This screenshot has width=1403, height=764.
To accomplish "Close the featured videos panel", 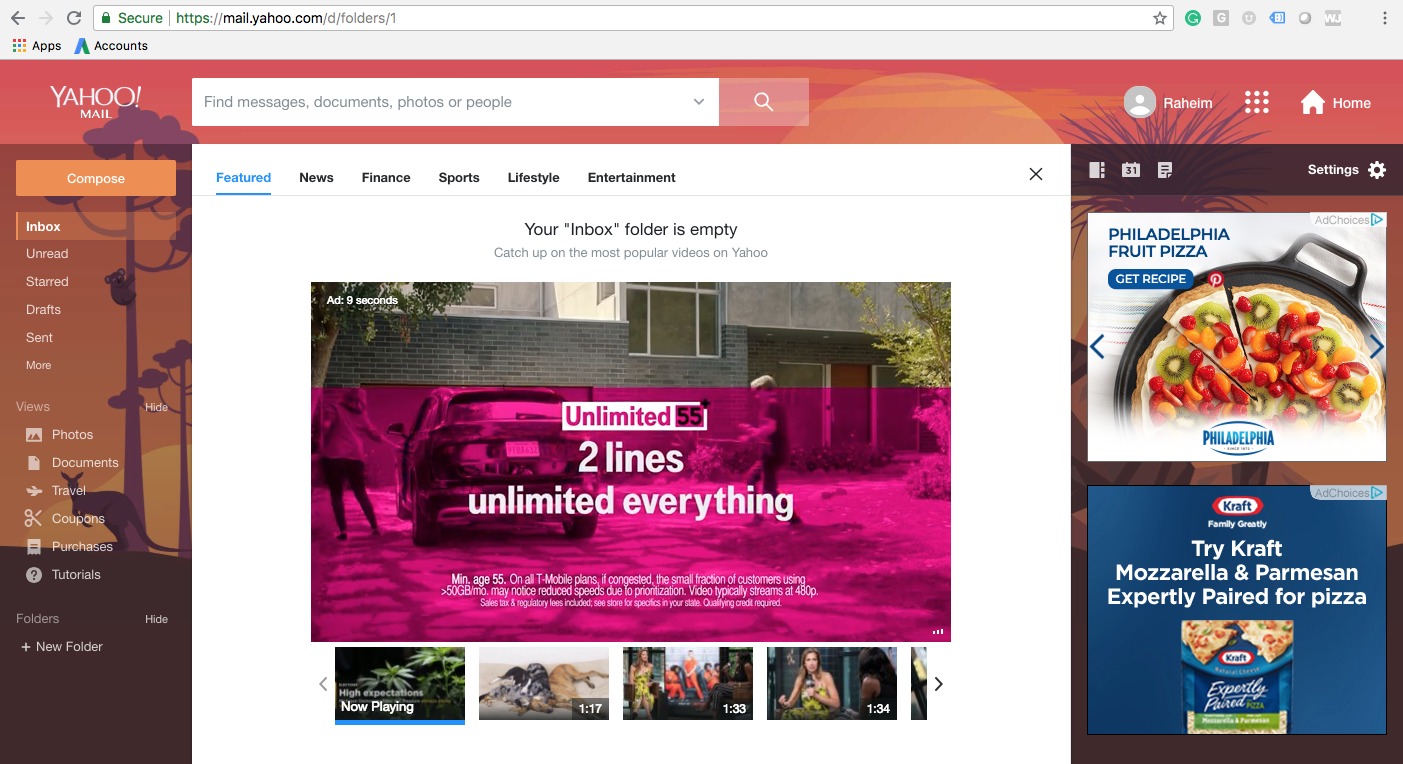I will pos(1036,174).
